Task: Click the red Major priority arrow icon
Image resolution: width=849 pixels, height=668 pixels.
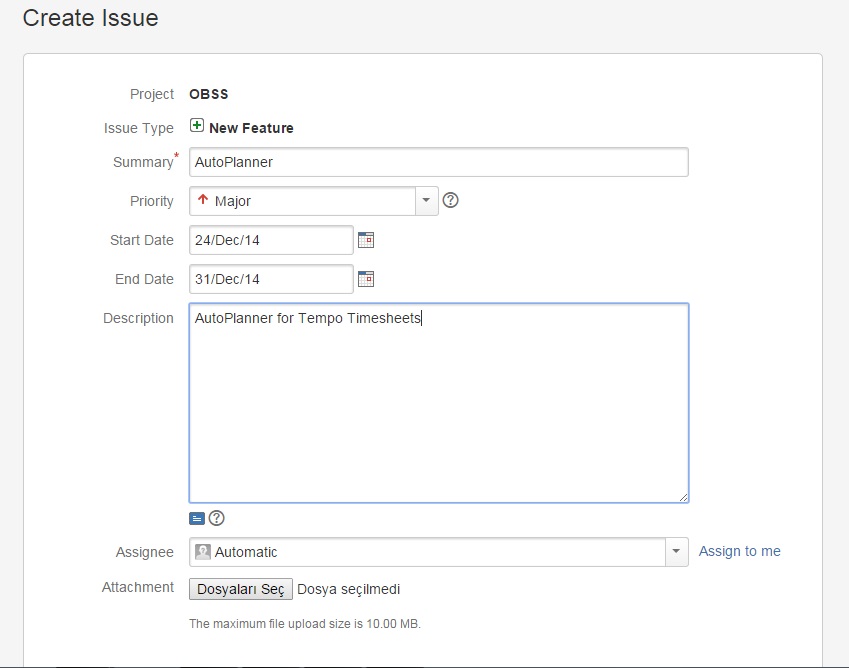Action: [x=203, y=200]
